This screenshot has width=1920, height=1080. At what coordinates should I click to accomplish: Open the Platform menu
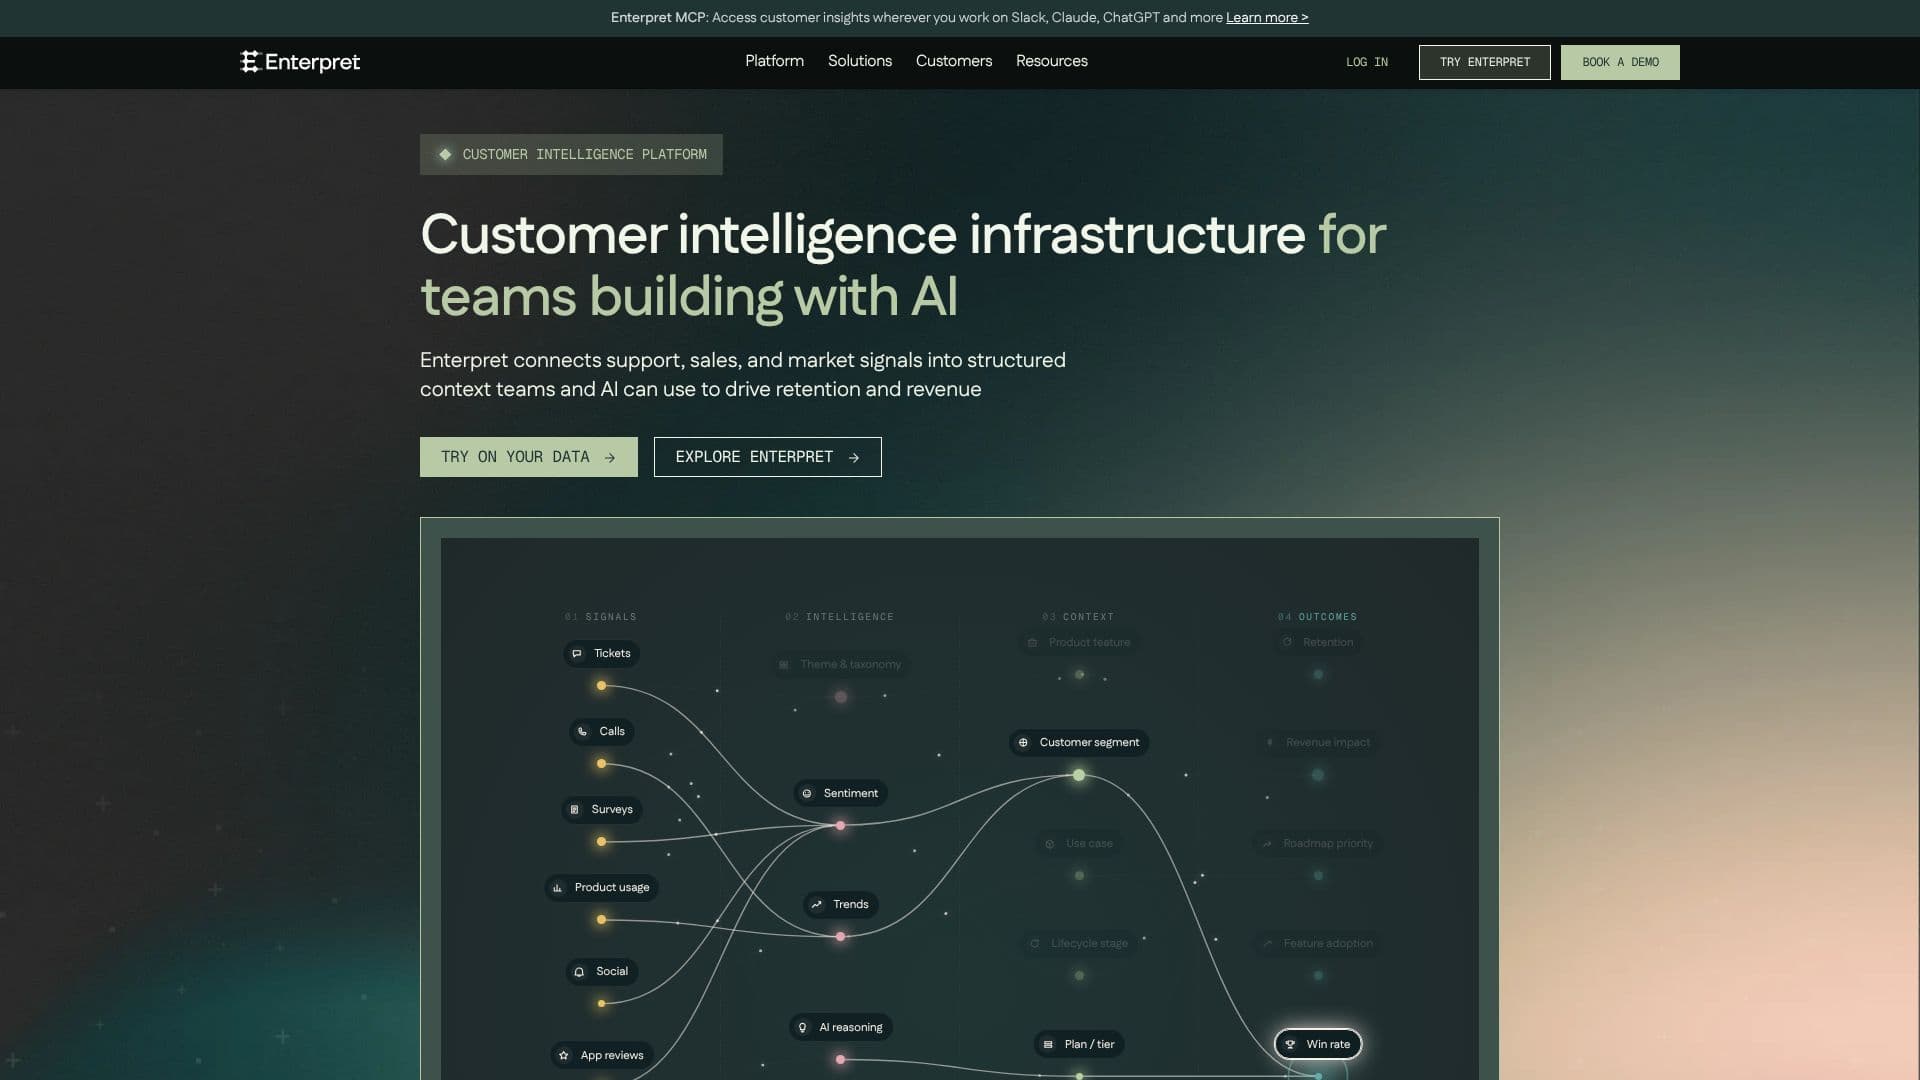(x=774, y=61)
